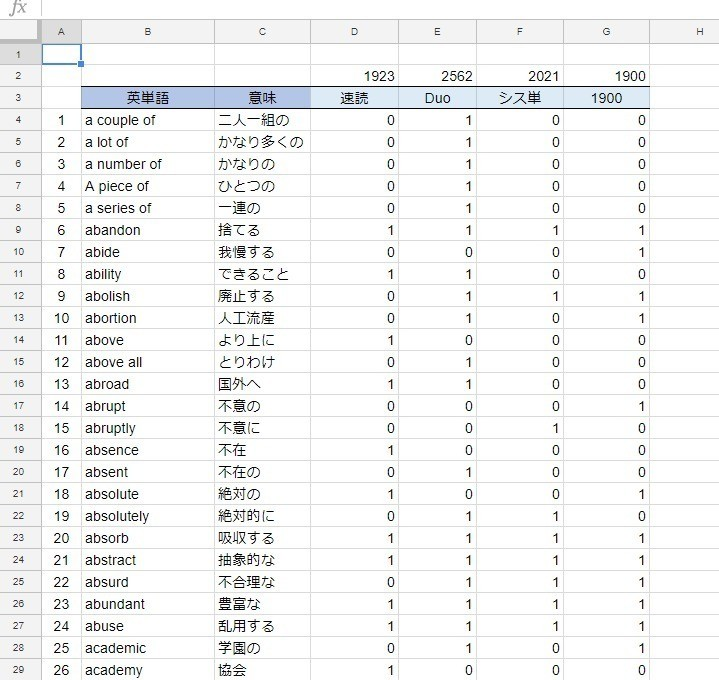719x680 pixels.
Task: Click the cell showing 1923
Action: [x=354, y=76]
